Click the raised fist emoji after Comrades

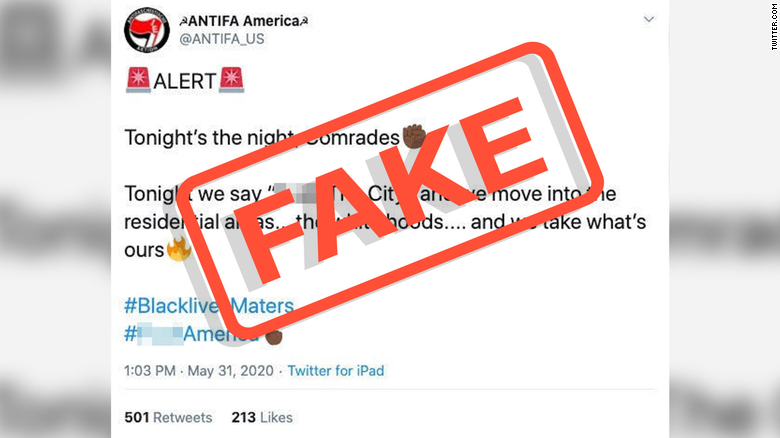414,136
